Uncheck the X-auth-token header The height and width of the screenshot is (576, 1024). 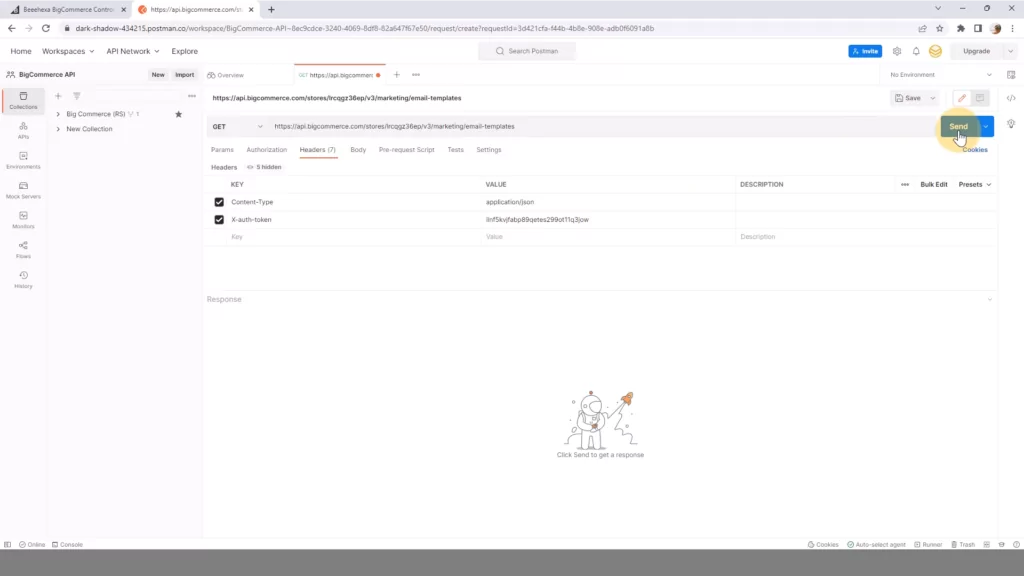tap(219, 220)
